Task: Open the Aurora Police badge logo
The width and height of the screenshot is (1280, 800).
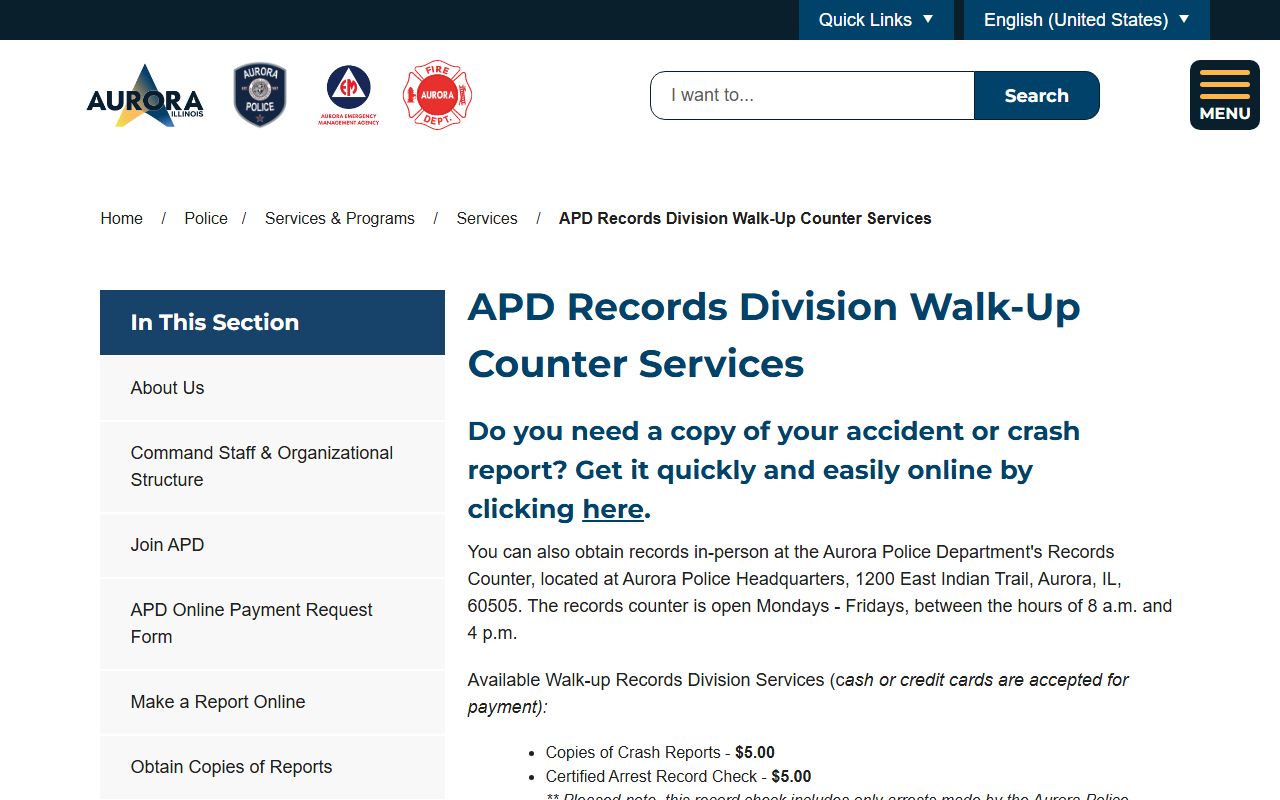Action: pos(260,95)
